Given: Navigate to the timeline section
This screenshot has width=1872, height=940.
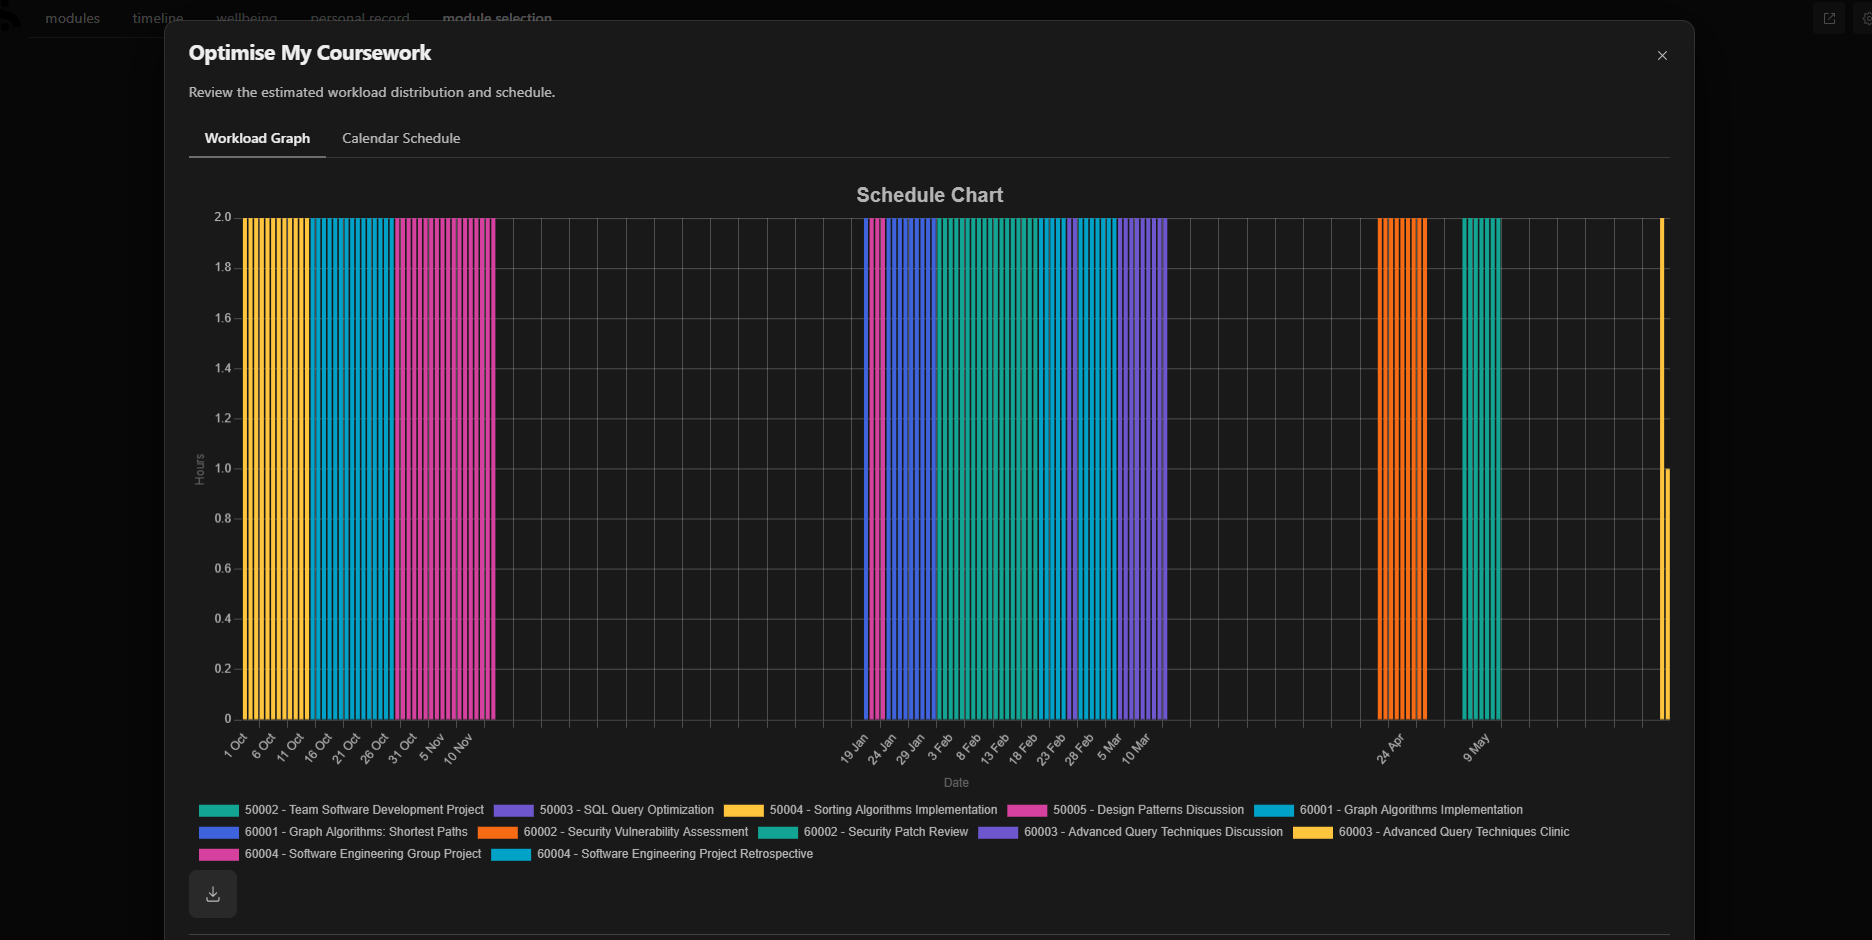Looking at the screenshot, I should click(156, 17).
